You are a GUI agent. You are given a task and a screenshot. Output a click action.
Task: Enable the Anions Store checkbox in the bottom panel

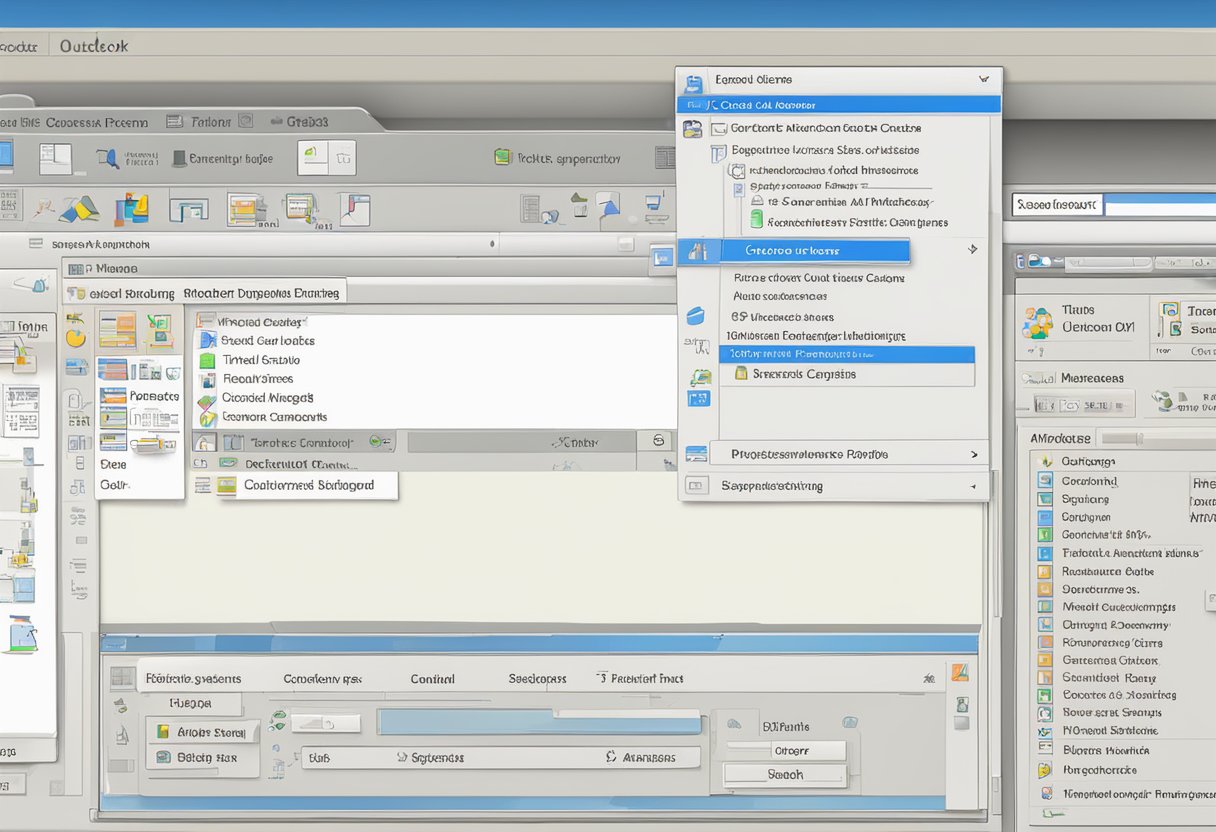tap(166, 731)
